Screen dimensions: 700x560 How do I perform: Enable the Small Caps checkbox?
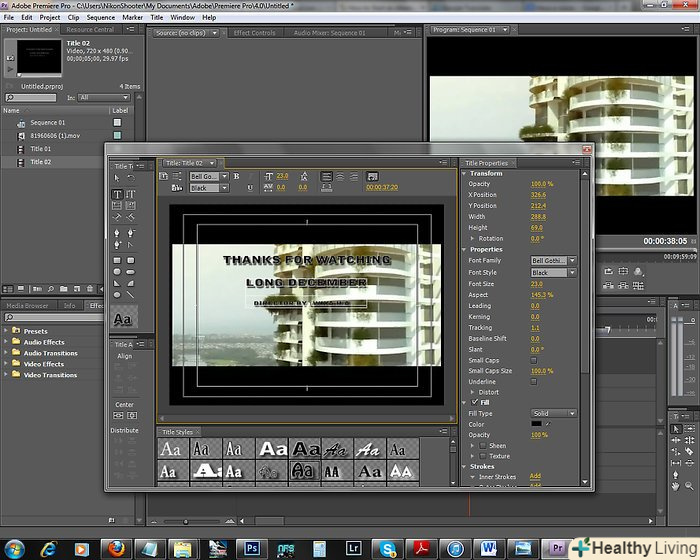coord(534,360)
